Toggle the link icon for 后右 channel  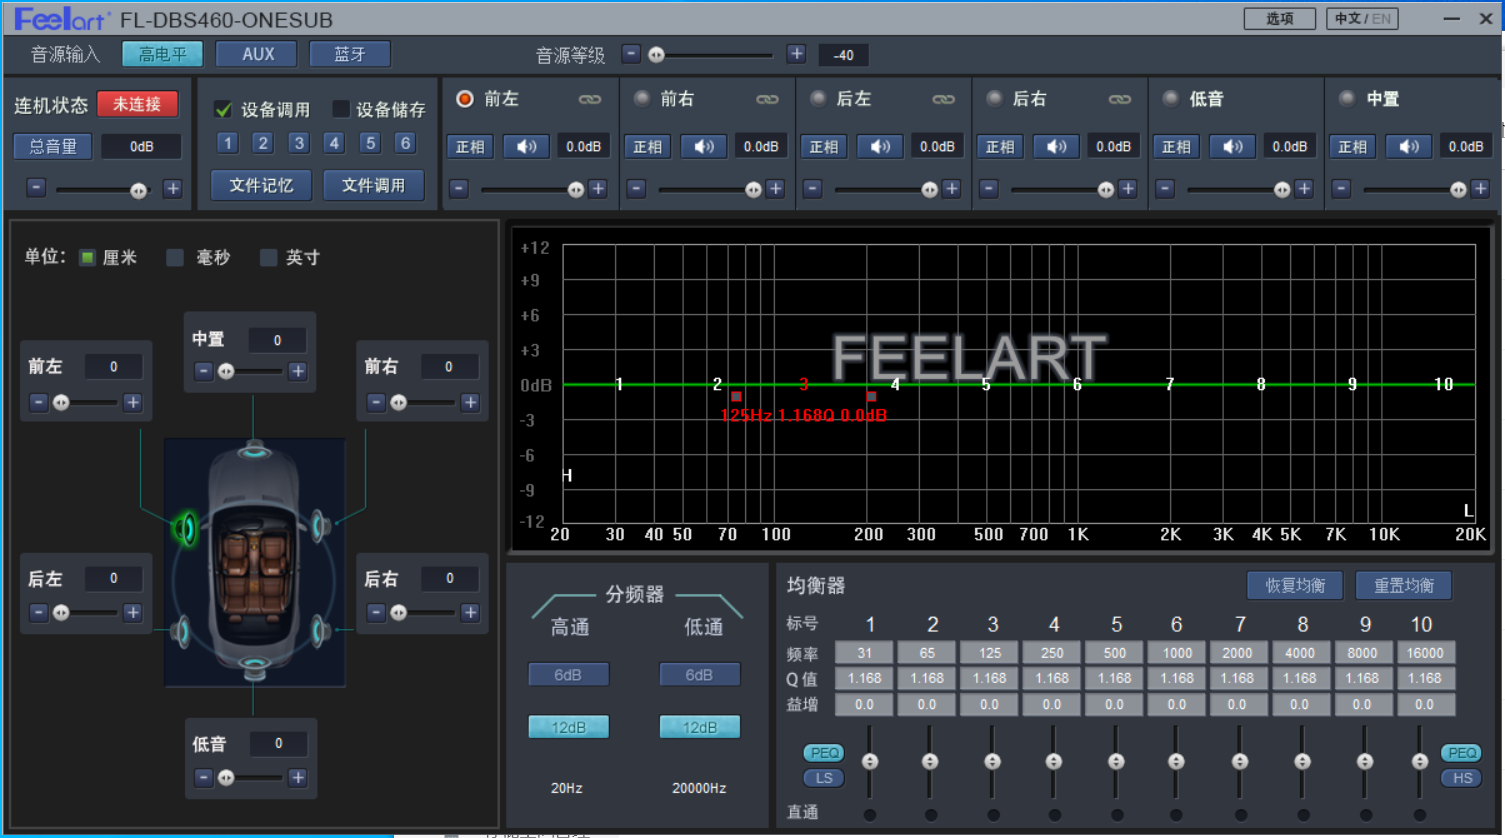pyautogui.click(x=1120, y=99)
